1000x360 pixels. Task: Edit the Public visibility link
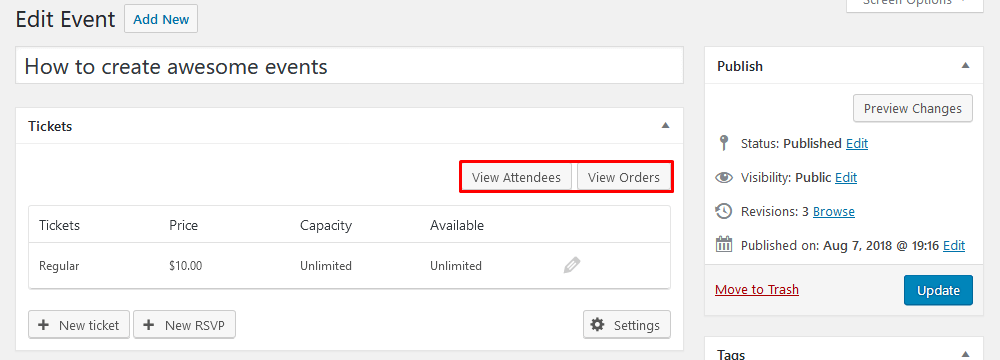pos(846,177)
